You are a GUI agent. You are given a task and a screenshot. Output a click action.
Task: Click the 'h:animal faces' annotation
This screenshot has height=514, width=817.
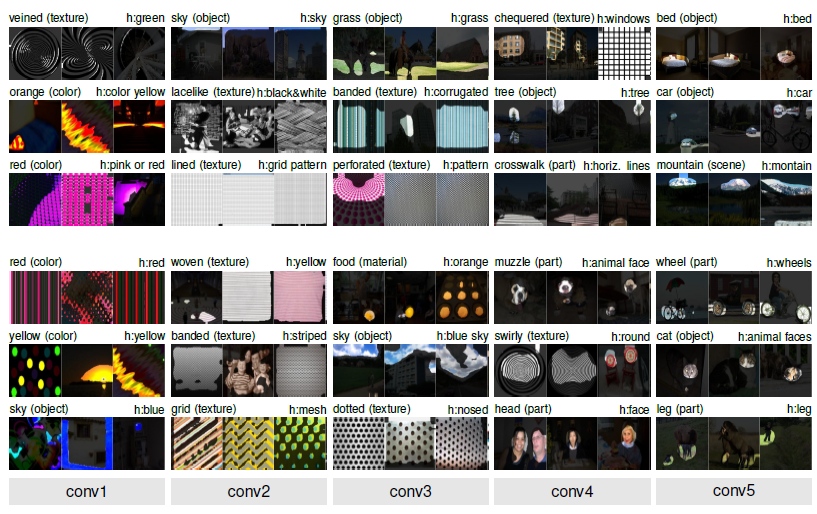pyautogui.click(x=775, y=337)
